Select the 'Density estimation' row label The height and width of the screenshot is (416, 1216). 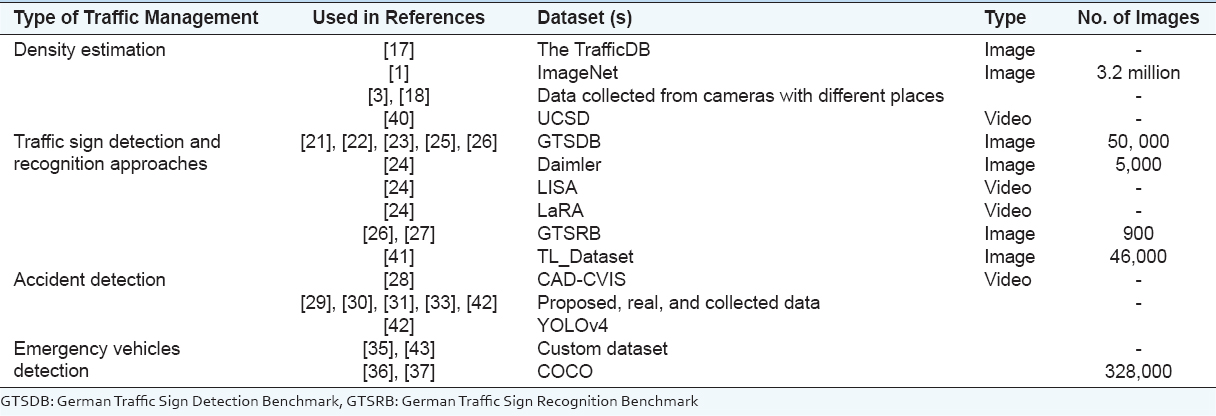(83, 50)
